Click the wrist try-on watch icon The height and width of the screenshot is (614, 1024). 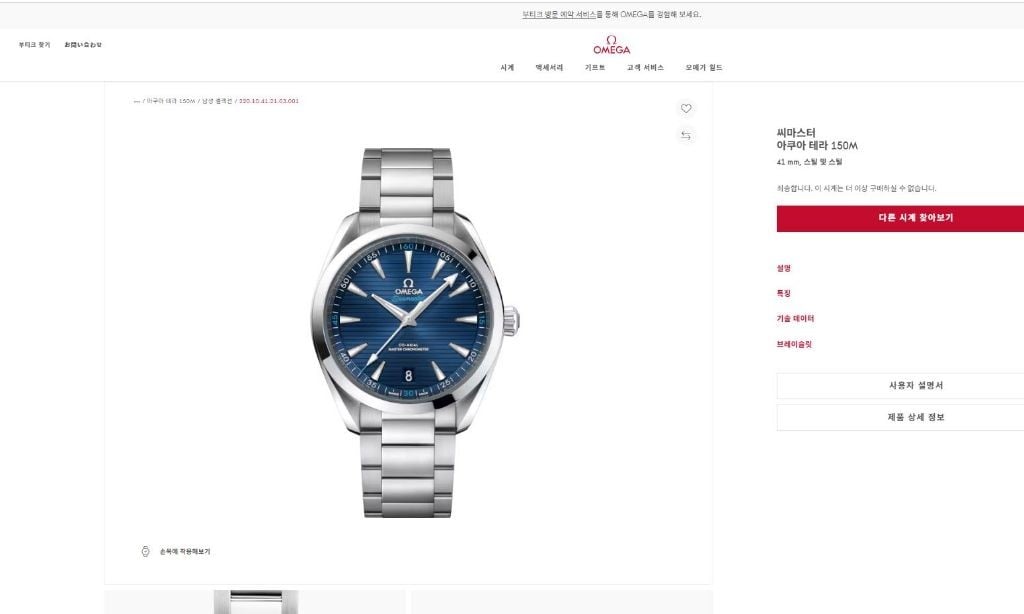(146, 551)
